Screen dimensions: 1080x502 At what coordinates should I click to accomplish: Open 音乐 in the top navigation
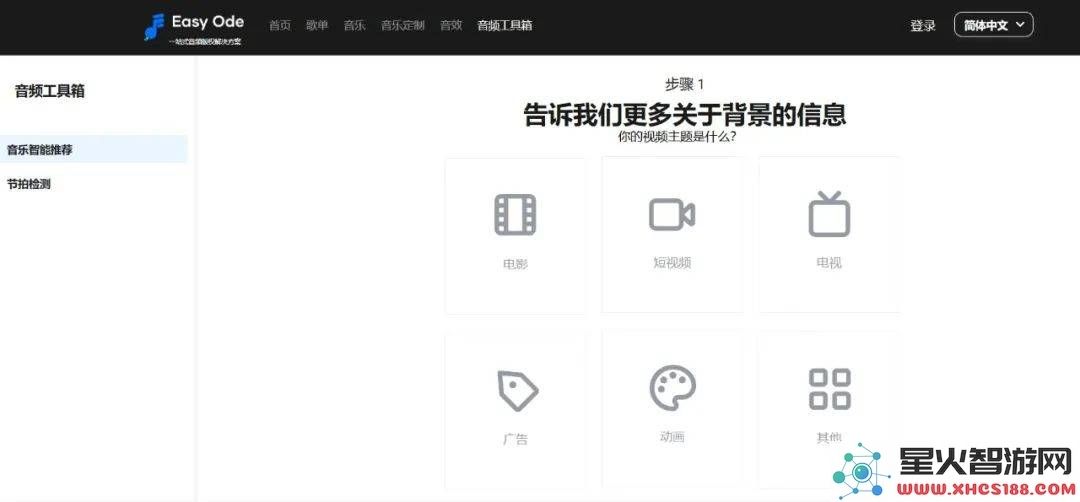(354, 25)
